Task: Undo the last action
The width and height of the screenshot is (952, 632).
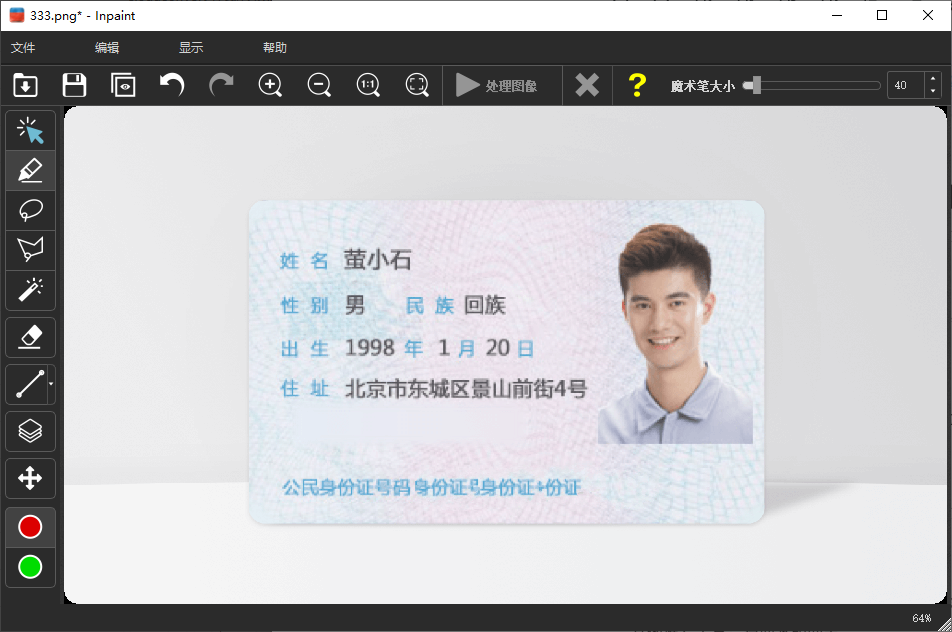Action: (x=172, y=86)
